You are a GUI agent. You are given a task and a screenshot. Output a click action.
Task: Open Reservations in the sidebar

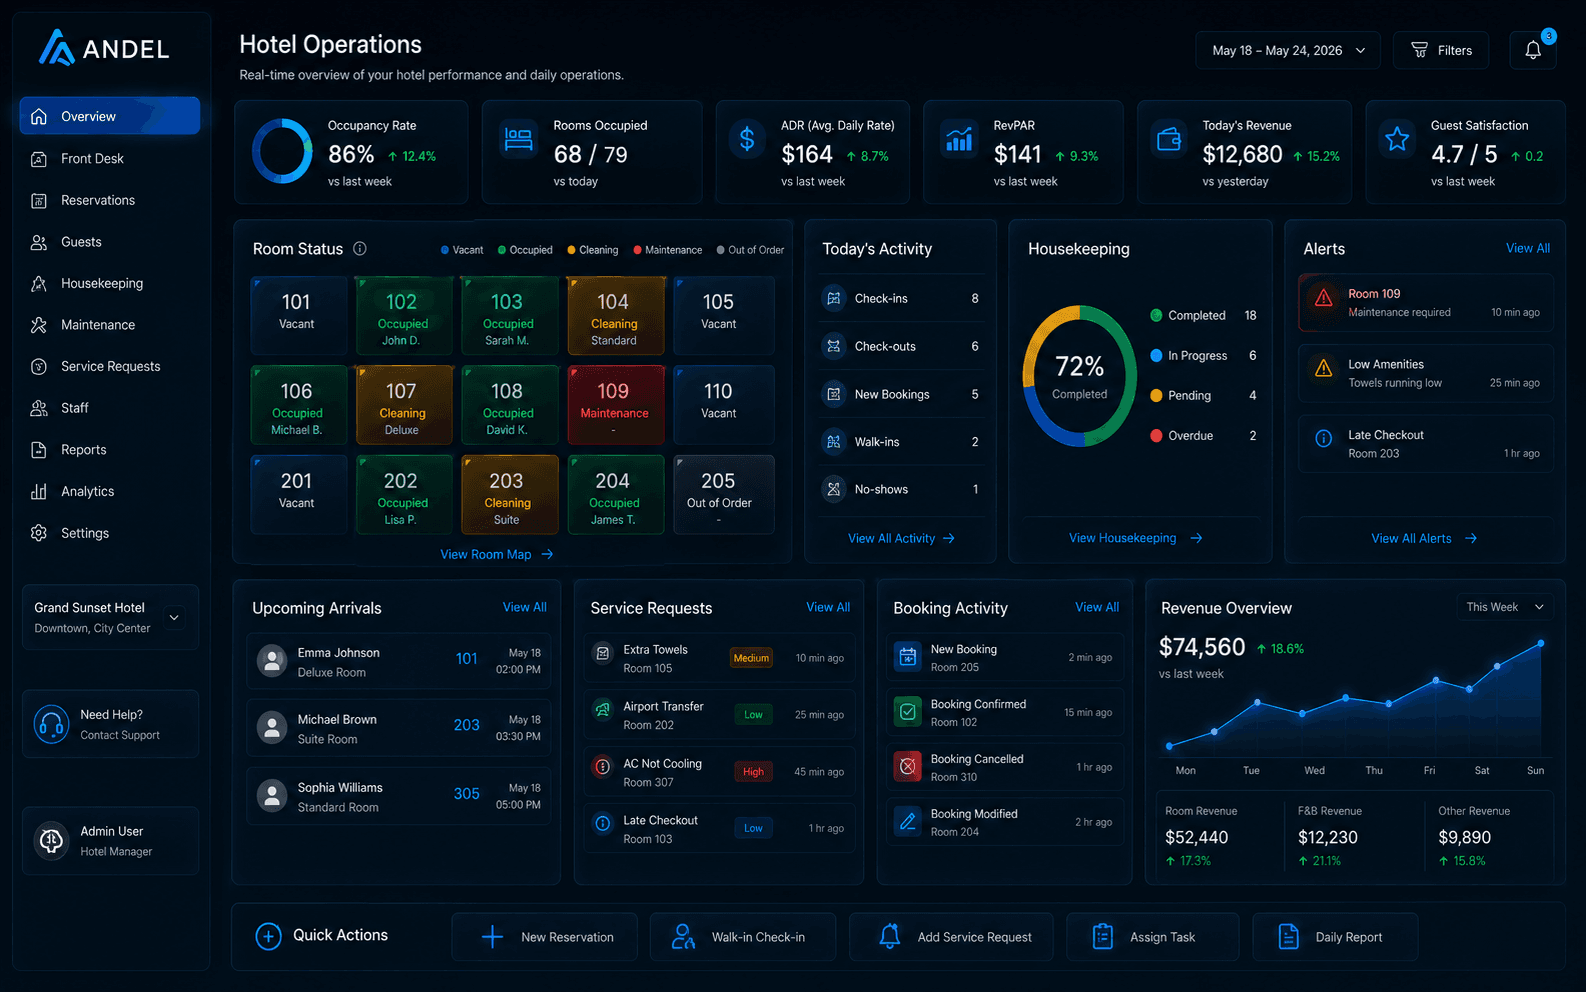coord(110,200)
